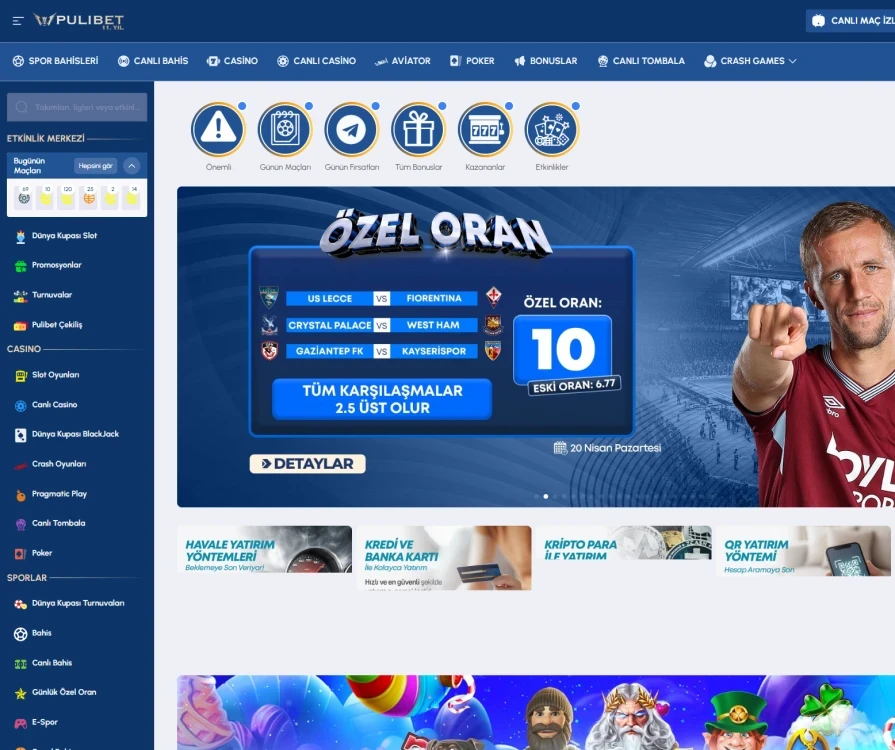Open the hamburger menu beside the Pulibet logo
This screenshot has width=895, height=750.
(x=18, y=21)
